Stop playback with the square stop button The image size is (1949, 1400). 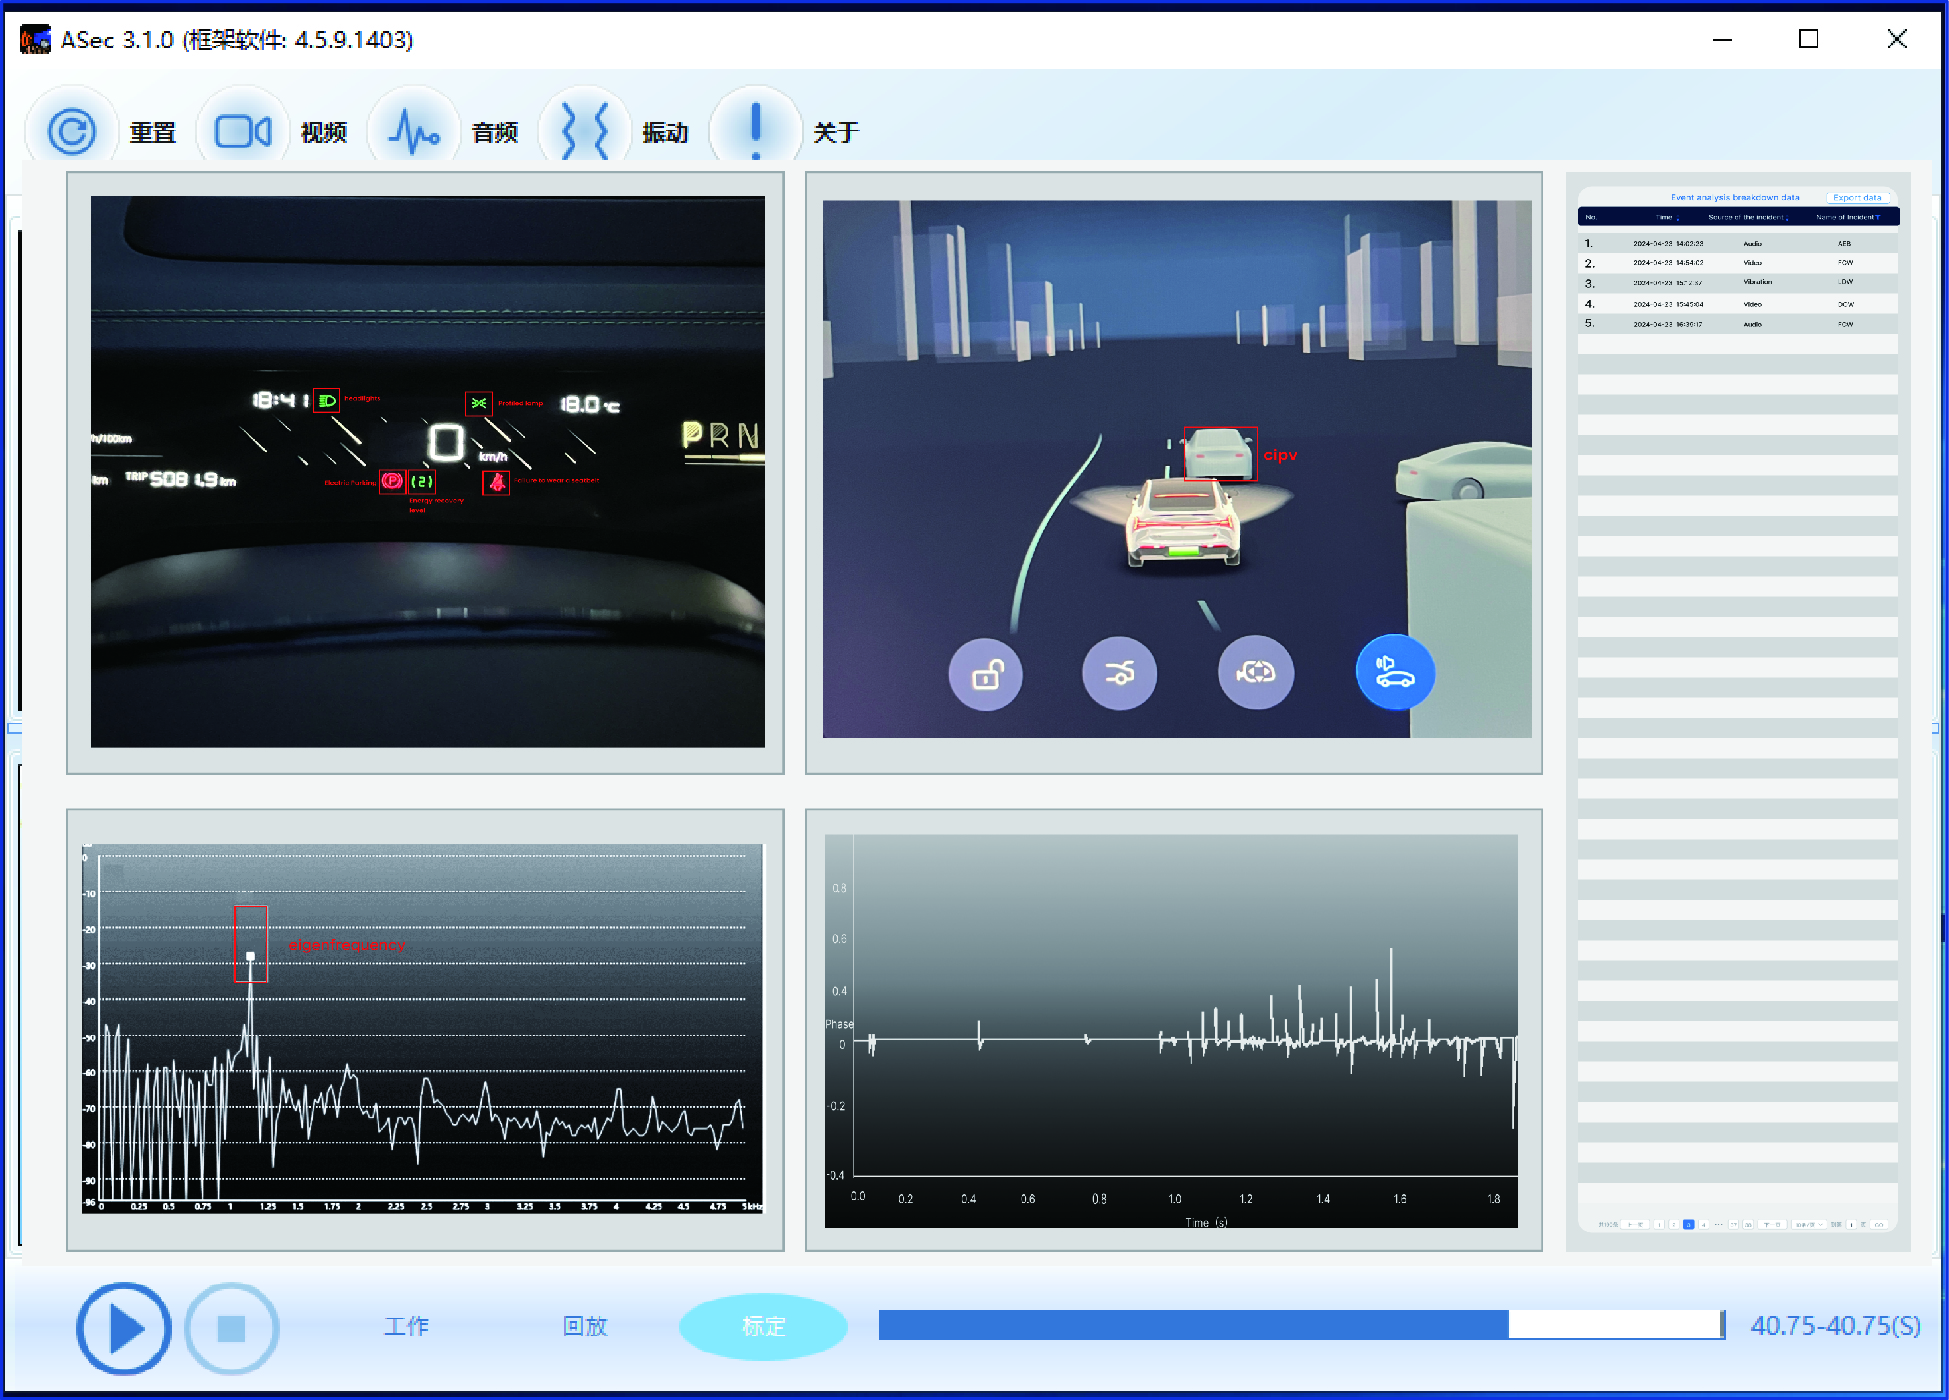pyautogui.click(x=232, y=1329)
